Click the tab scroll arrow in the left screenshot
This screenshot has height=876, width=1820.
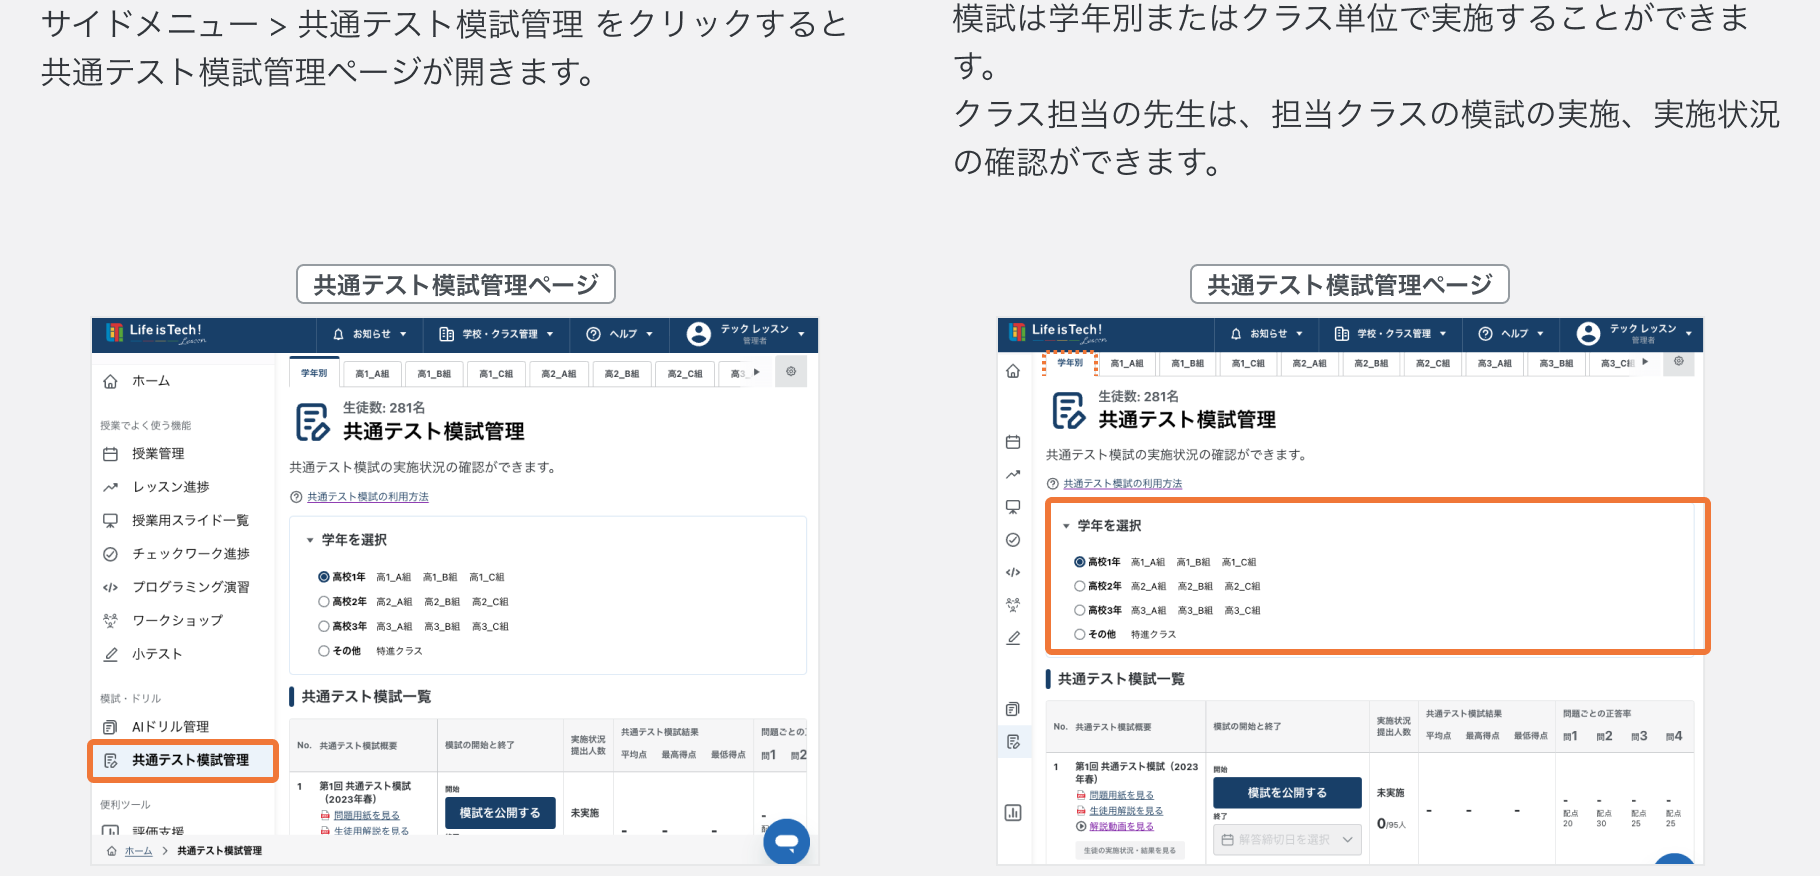(x=757, y=373)
